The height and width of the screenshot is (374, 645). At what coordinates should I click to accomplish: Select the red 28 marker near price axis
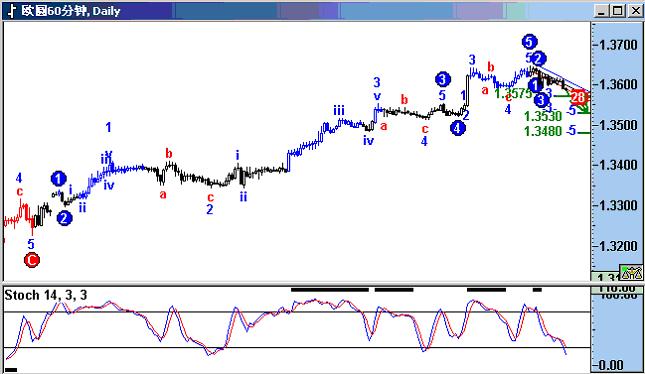coord(578,98)
